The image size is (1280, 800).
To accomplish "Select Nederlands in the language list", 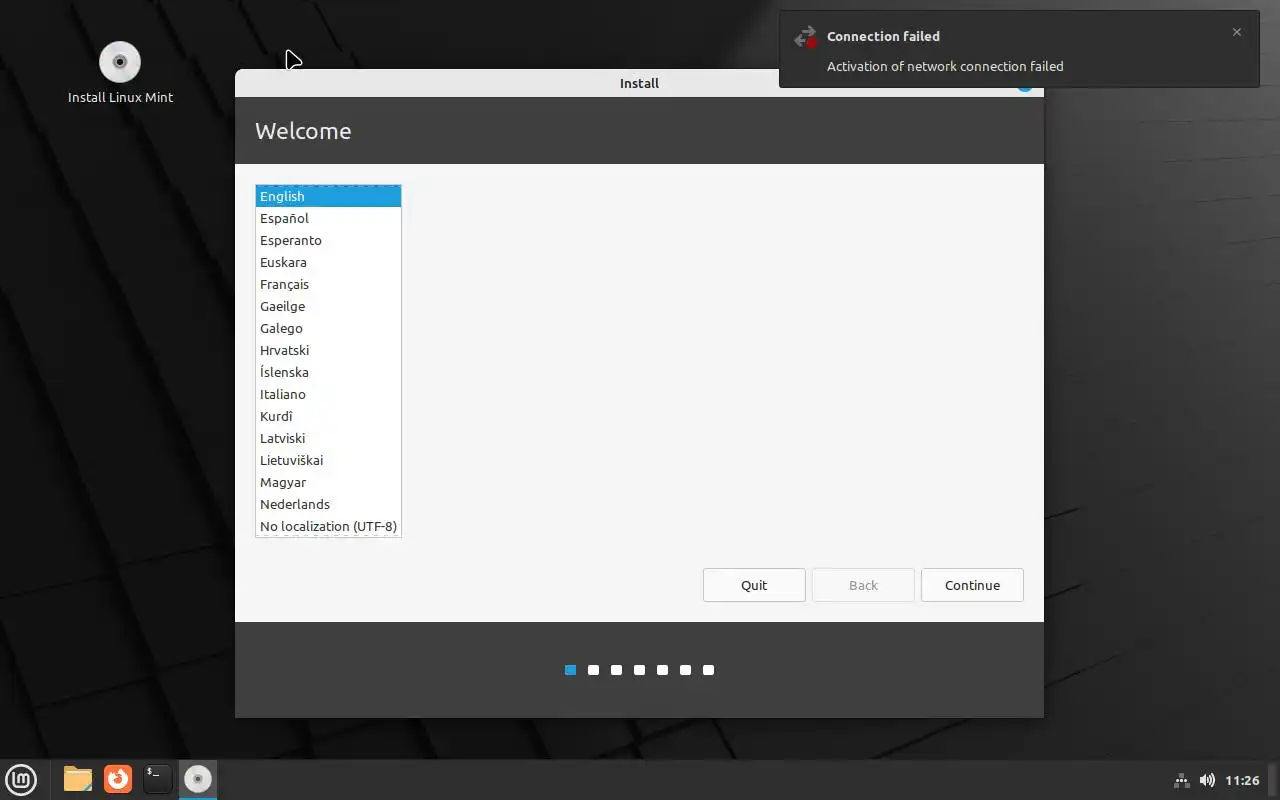I will 328,504.
